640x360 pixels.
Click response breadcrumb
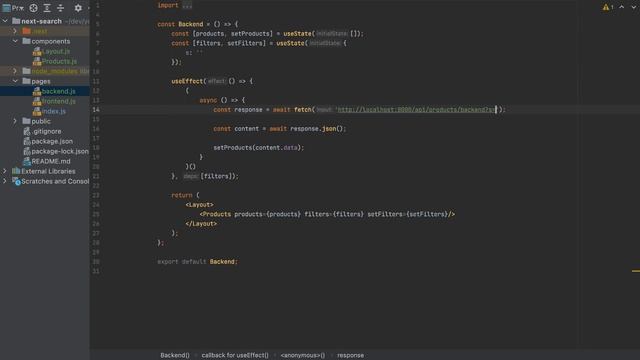pos(350,355)
